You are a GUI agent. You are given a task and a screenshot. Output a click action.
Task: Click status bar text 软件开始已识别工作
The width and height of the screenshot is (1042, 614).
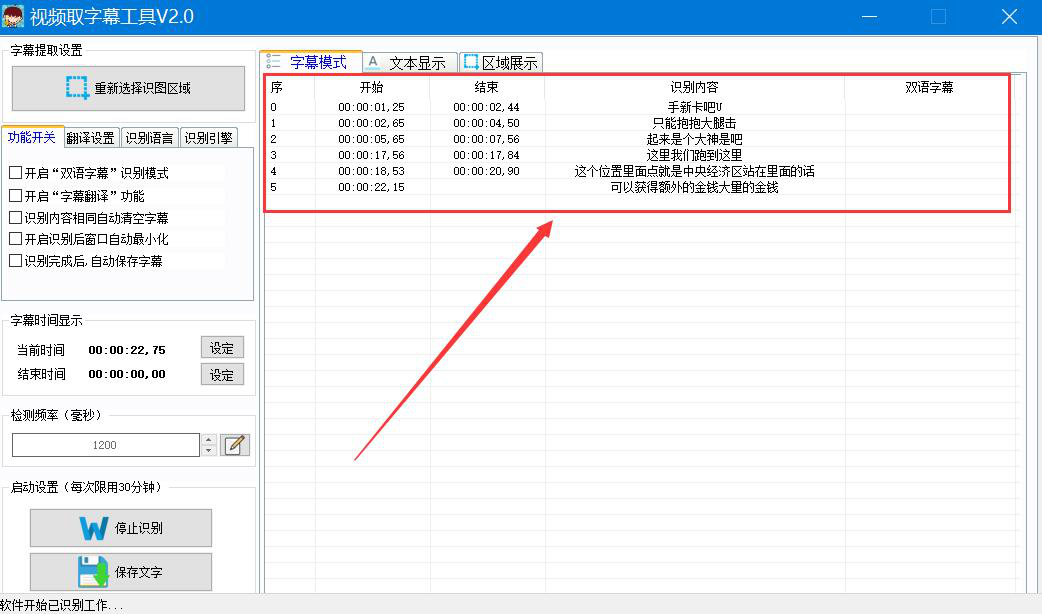coord(61,605)
